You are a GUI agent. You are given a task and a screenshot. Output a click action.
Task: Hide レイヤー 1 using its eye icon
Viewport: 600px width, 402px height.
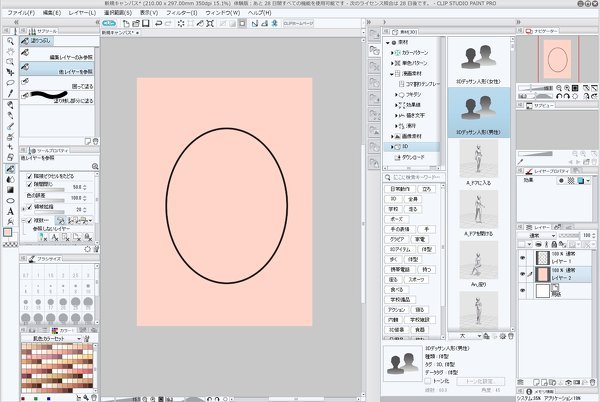(523, 255)
